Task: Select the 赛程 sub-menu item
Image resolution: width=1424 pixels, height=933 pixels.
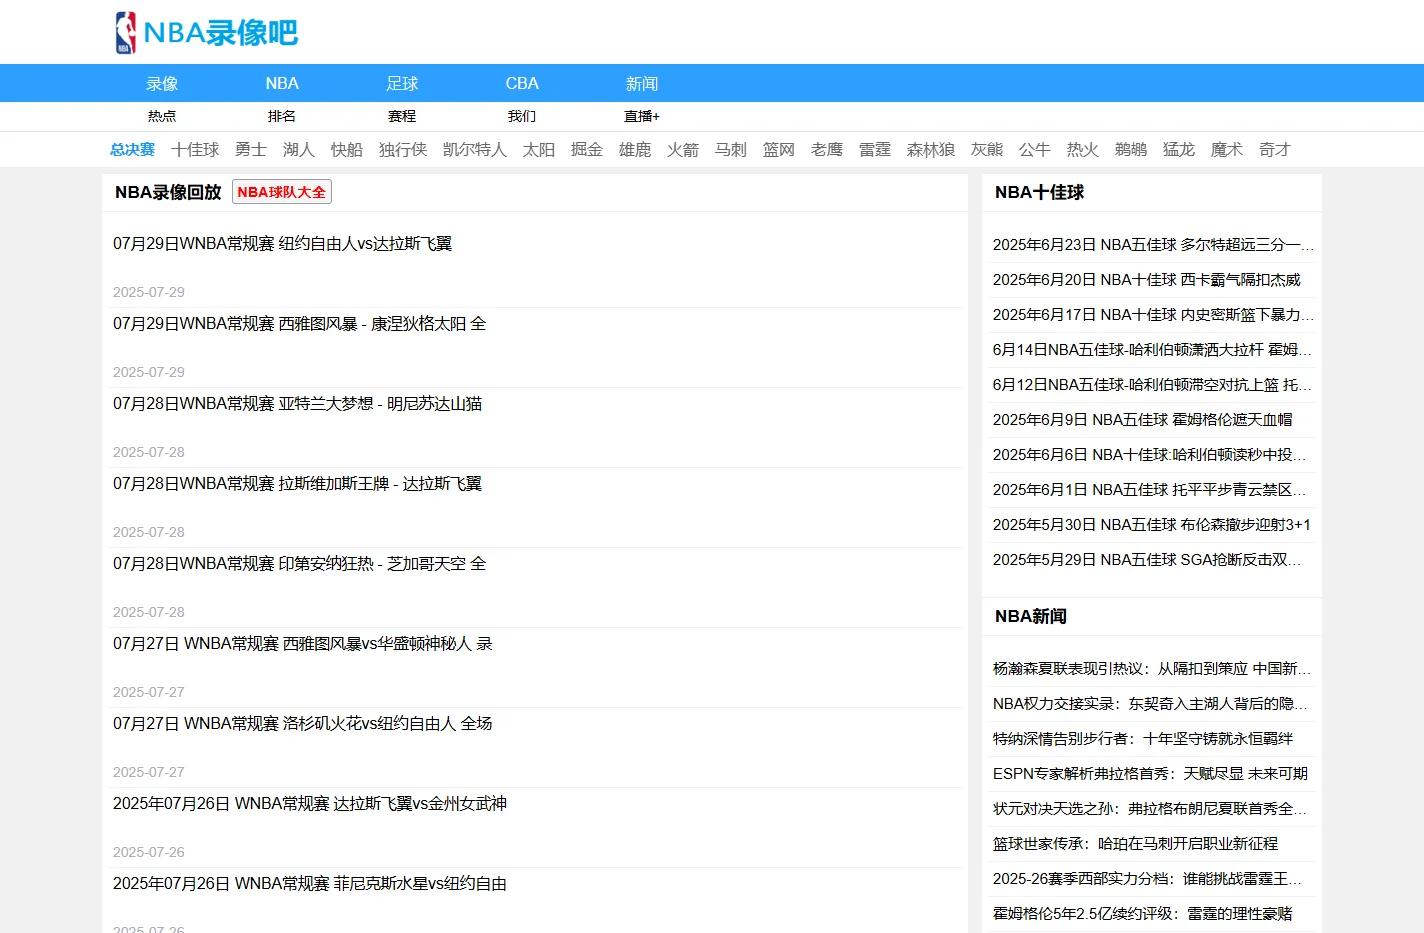Action: point(402,116)
